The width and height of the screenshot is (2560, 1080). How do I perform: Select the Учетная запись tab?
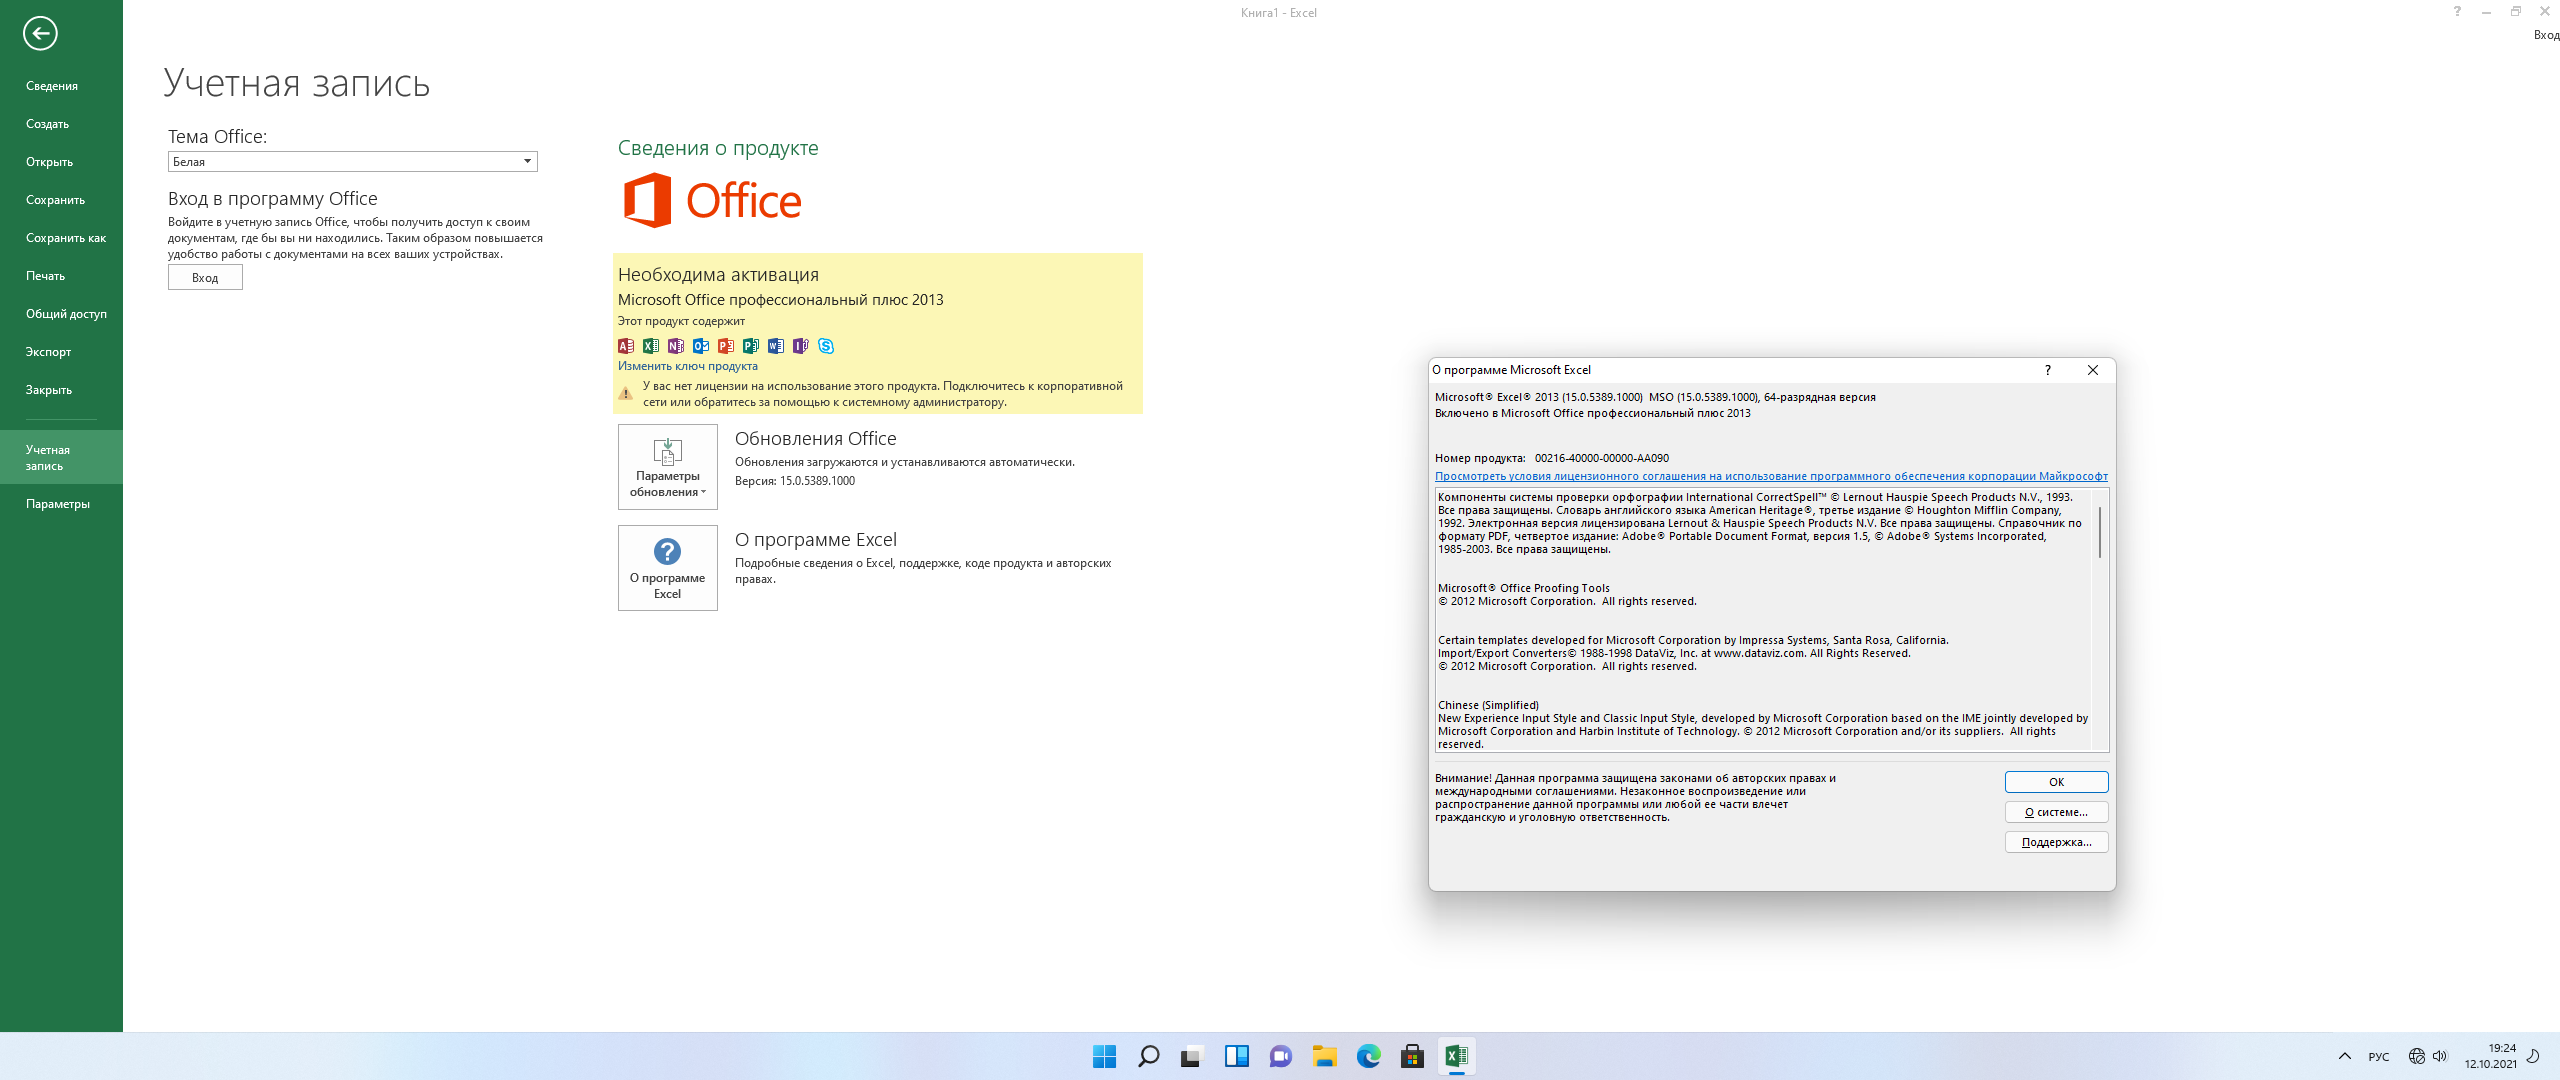[x=61, y=458]
